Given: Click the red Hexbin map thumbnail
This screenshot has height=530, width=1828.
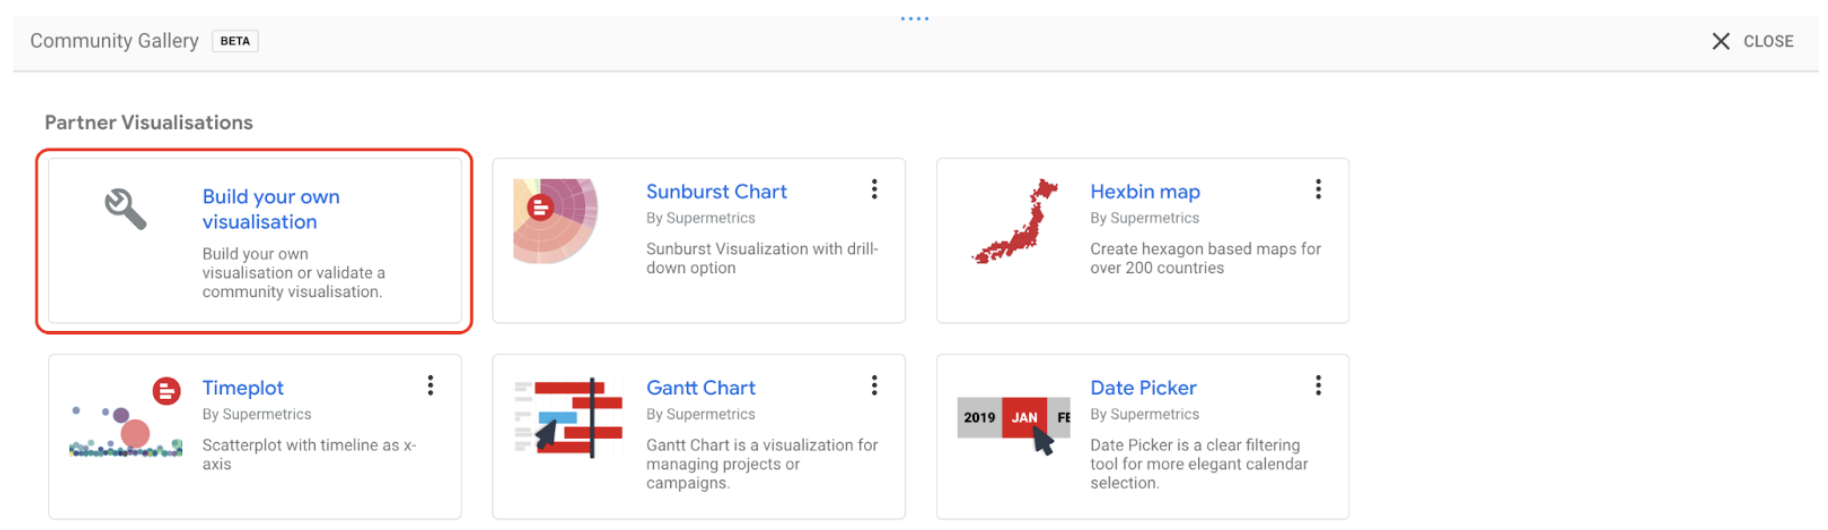Looking at the screenshot, I should (1016, 222).
